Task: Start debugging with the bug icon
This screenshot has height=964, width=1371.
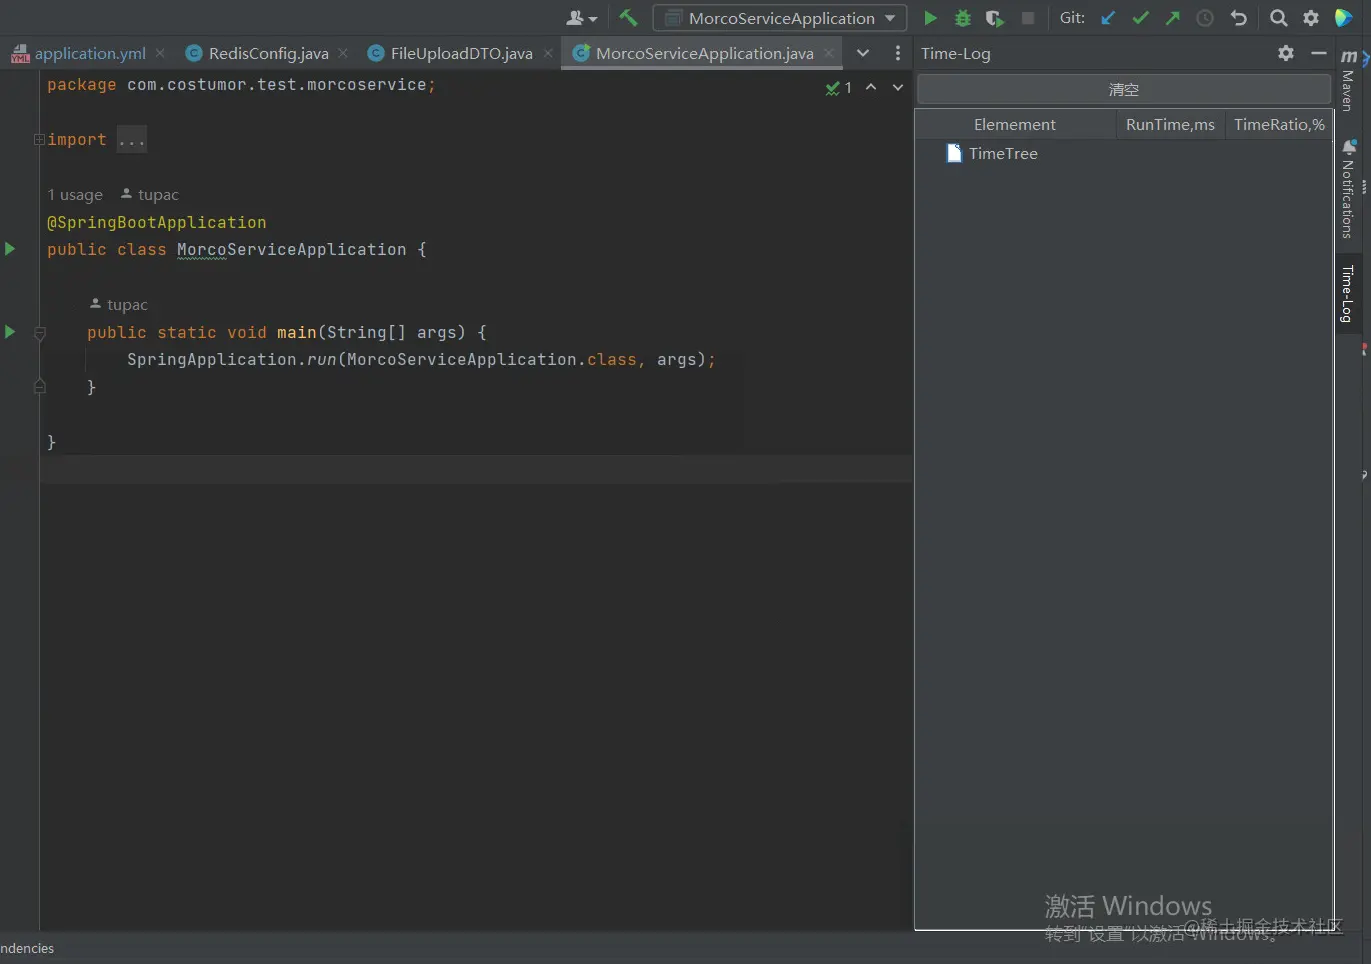Action: click(x=963, y=18)
